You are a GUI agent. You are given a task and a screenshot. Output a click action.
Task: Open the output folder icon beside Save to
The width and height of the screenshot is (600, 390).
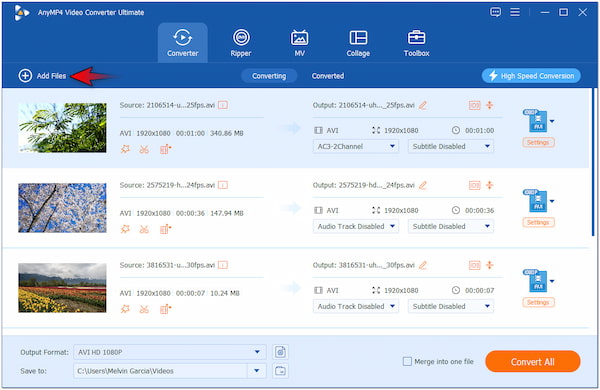pos(280,370)
